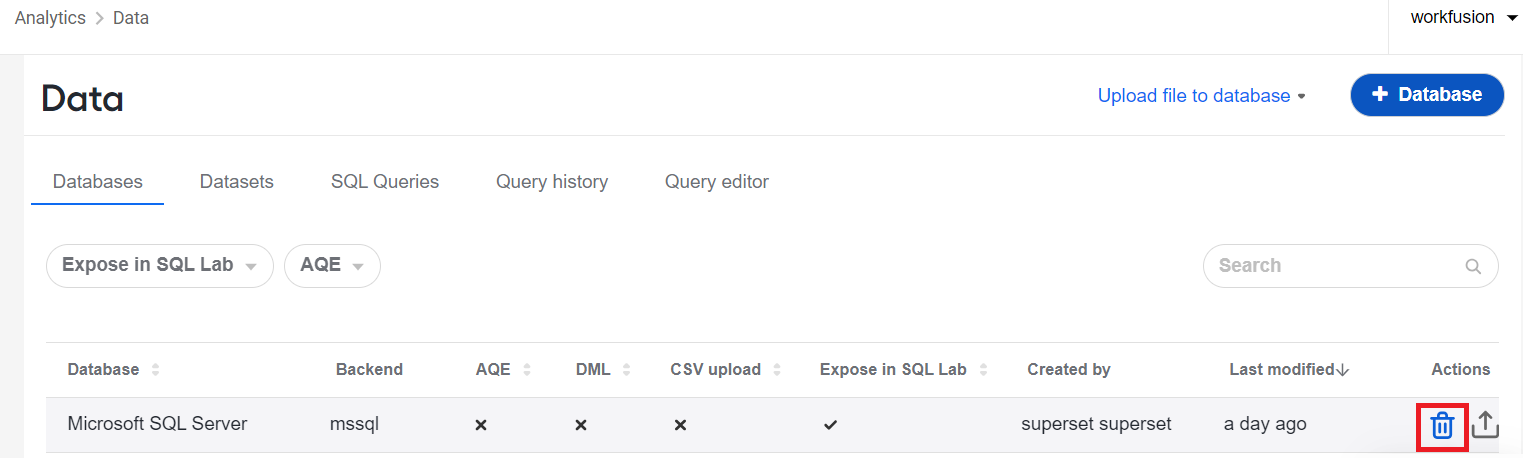The width and height of the screenshot is (1523, 458).
Task: Go to Analytics breadcrumb link
Action: click(x=50, y=18)
